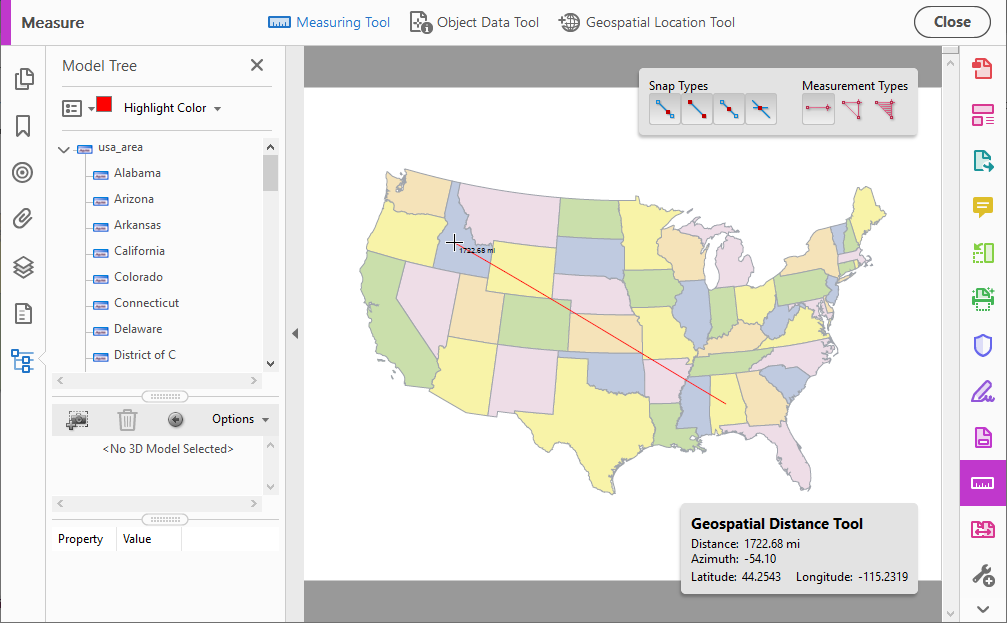Toggle the Attachments panel open
Image resolution: width=1007 pixels, height=623 pixels.
(21, 219)
